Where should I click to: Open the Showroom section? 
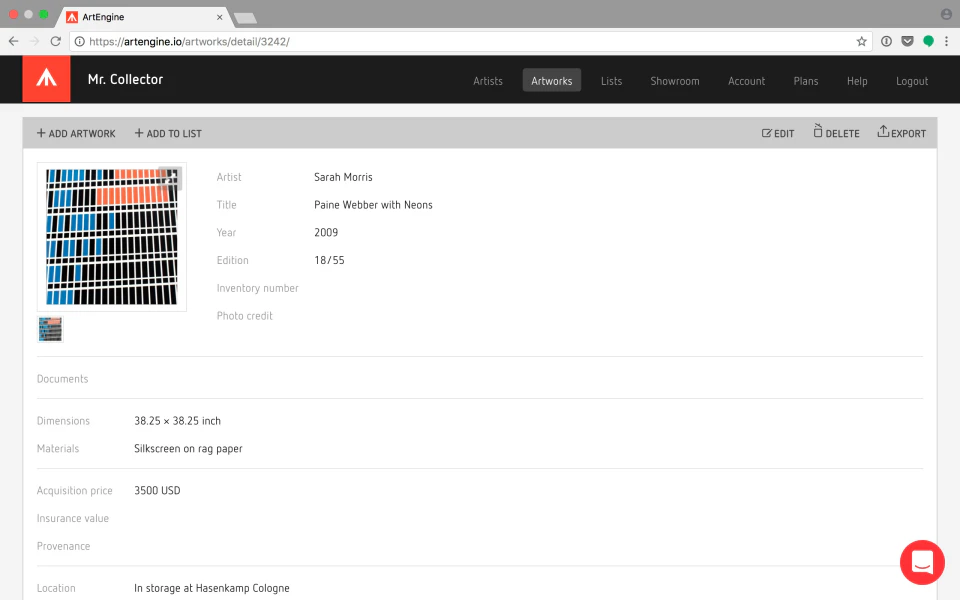[x=674, y=81]
